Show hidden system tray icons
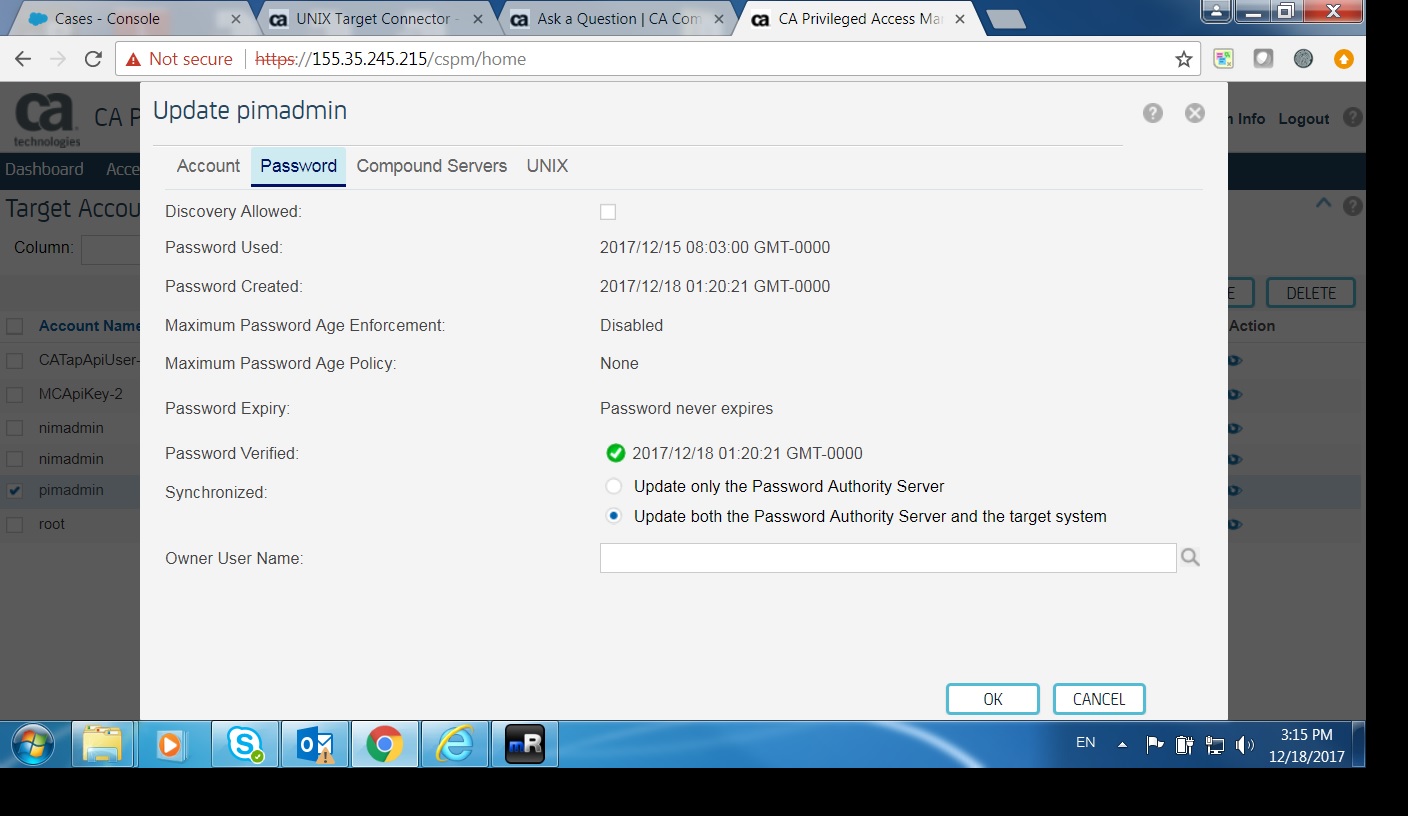Image resolution: width=1408 pixels, height=816 pixels. pyautogui.click(x=1122, y=744)
